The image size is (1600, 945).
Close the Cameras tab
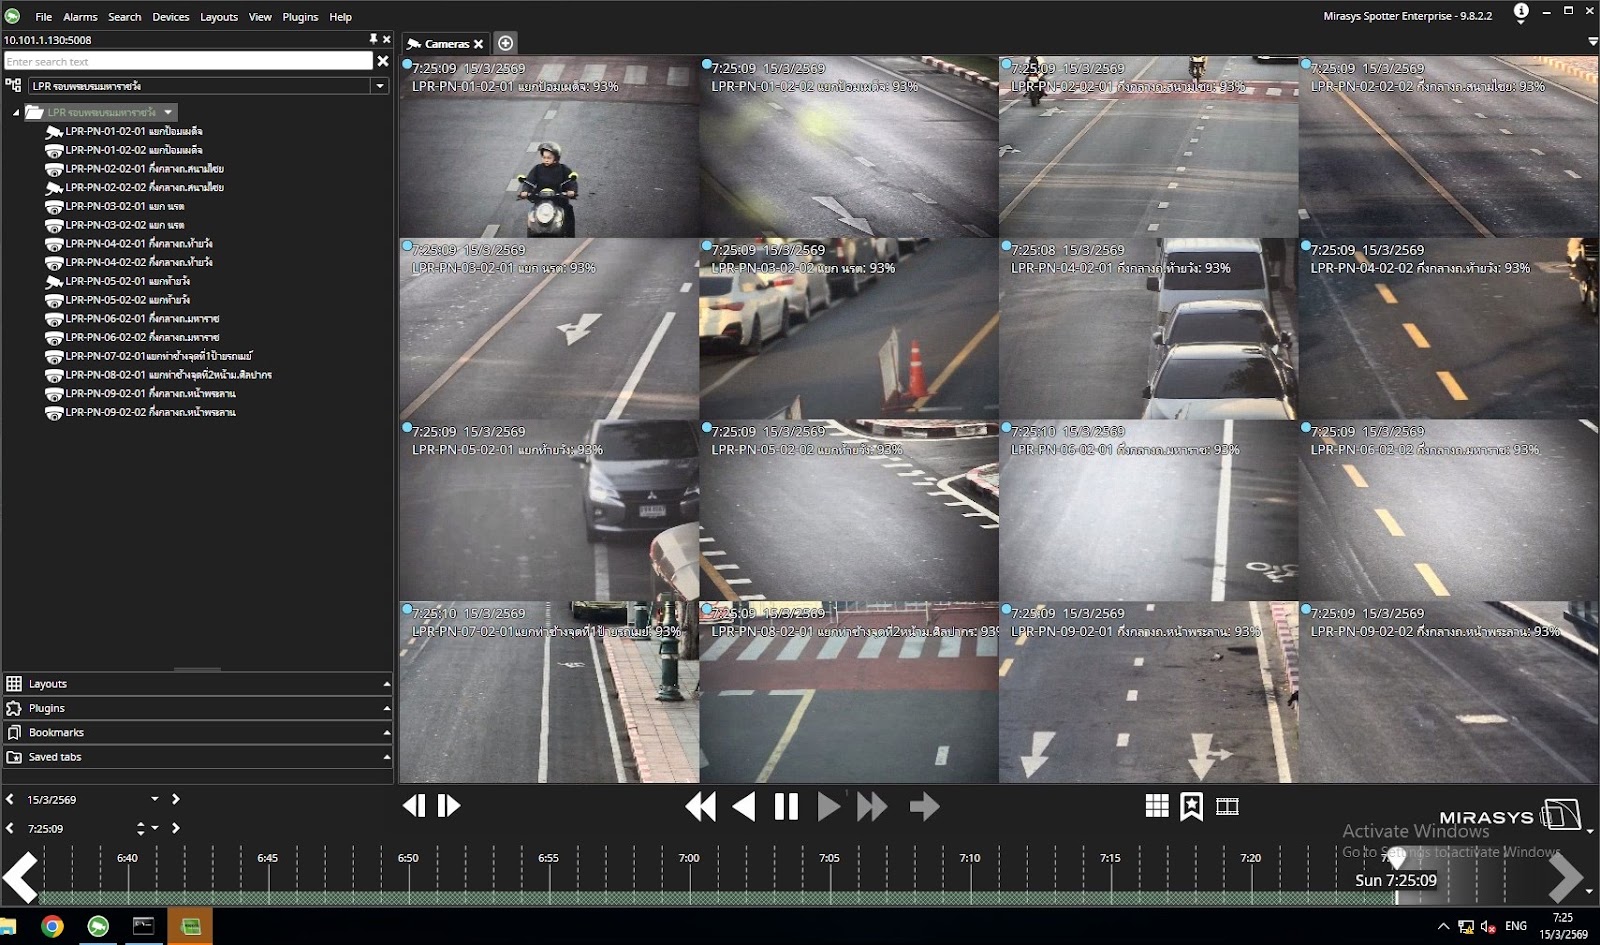[x=479, y=44]
